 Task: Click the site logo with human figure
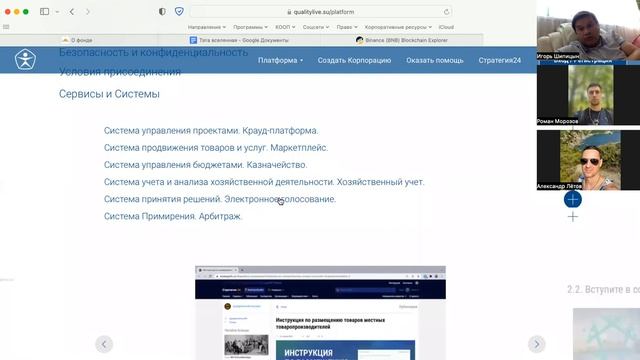[x=25, y=60]
